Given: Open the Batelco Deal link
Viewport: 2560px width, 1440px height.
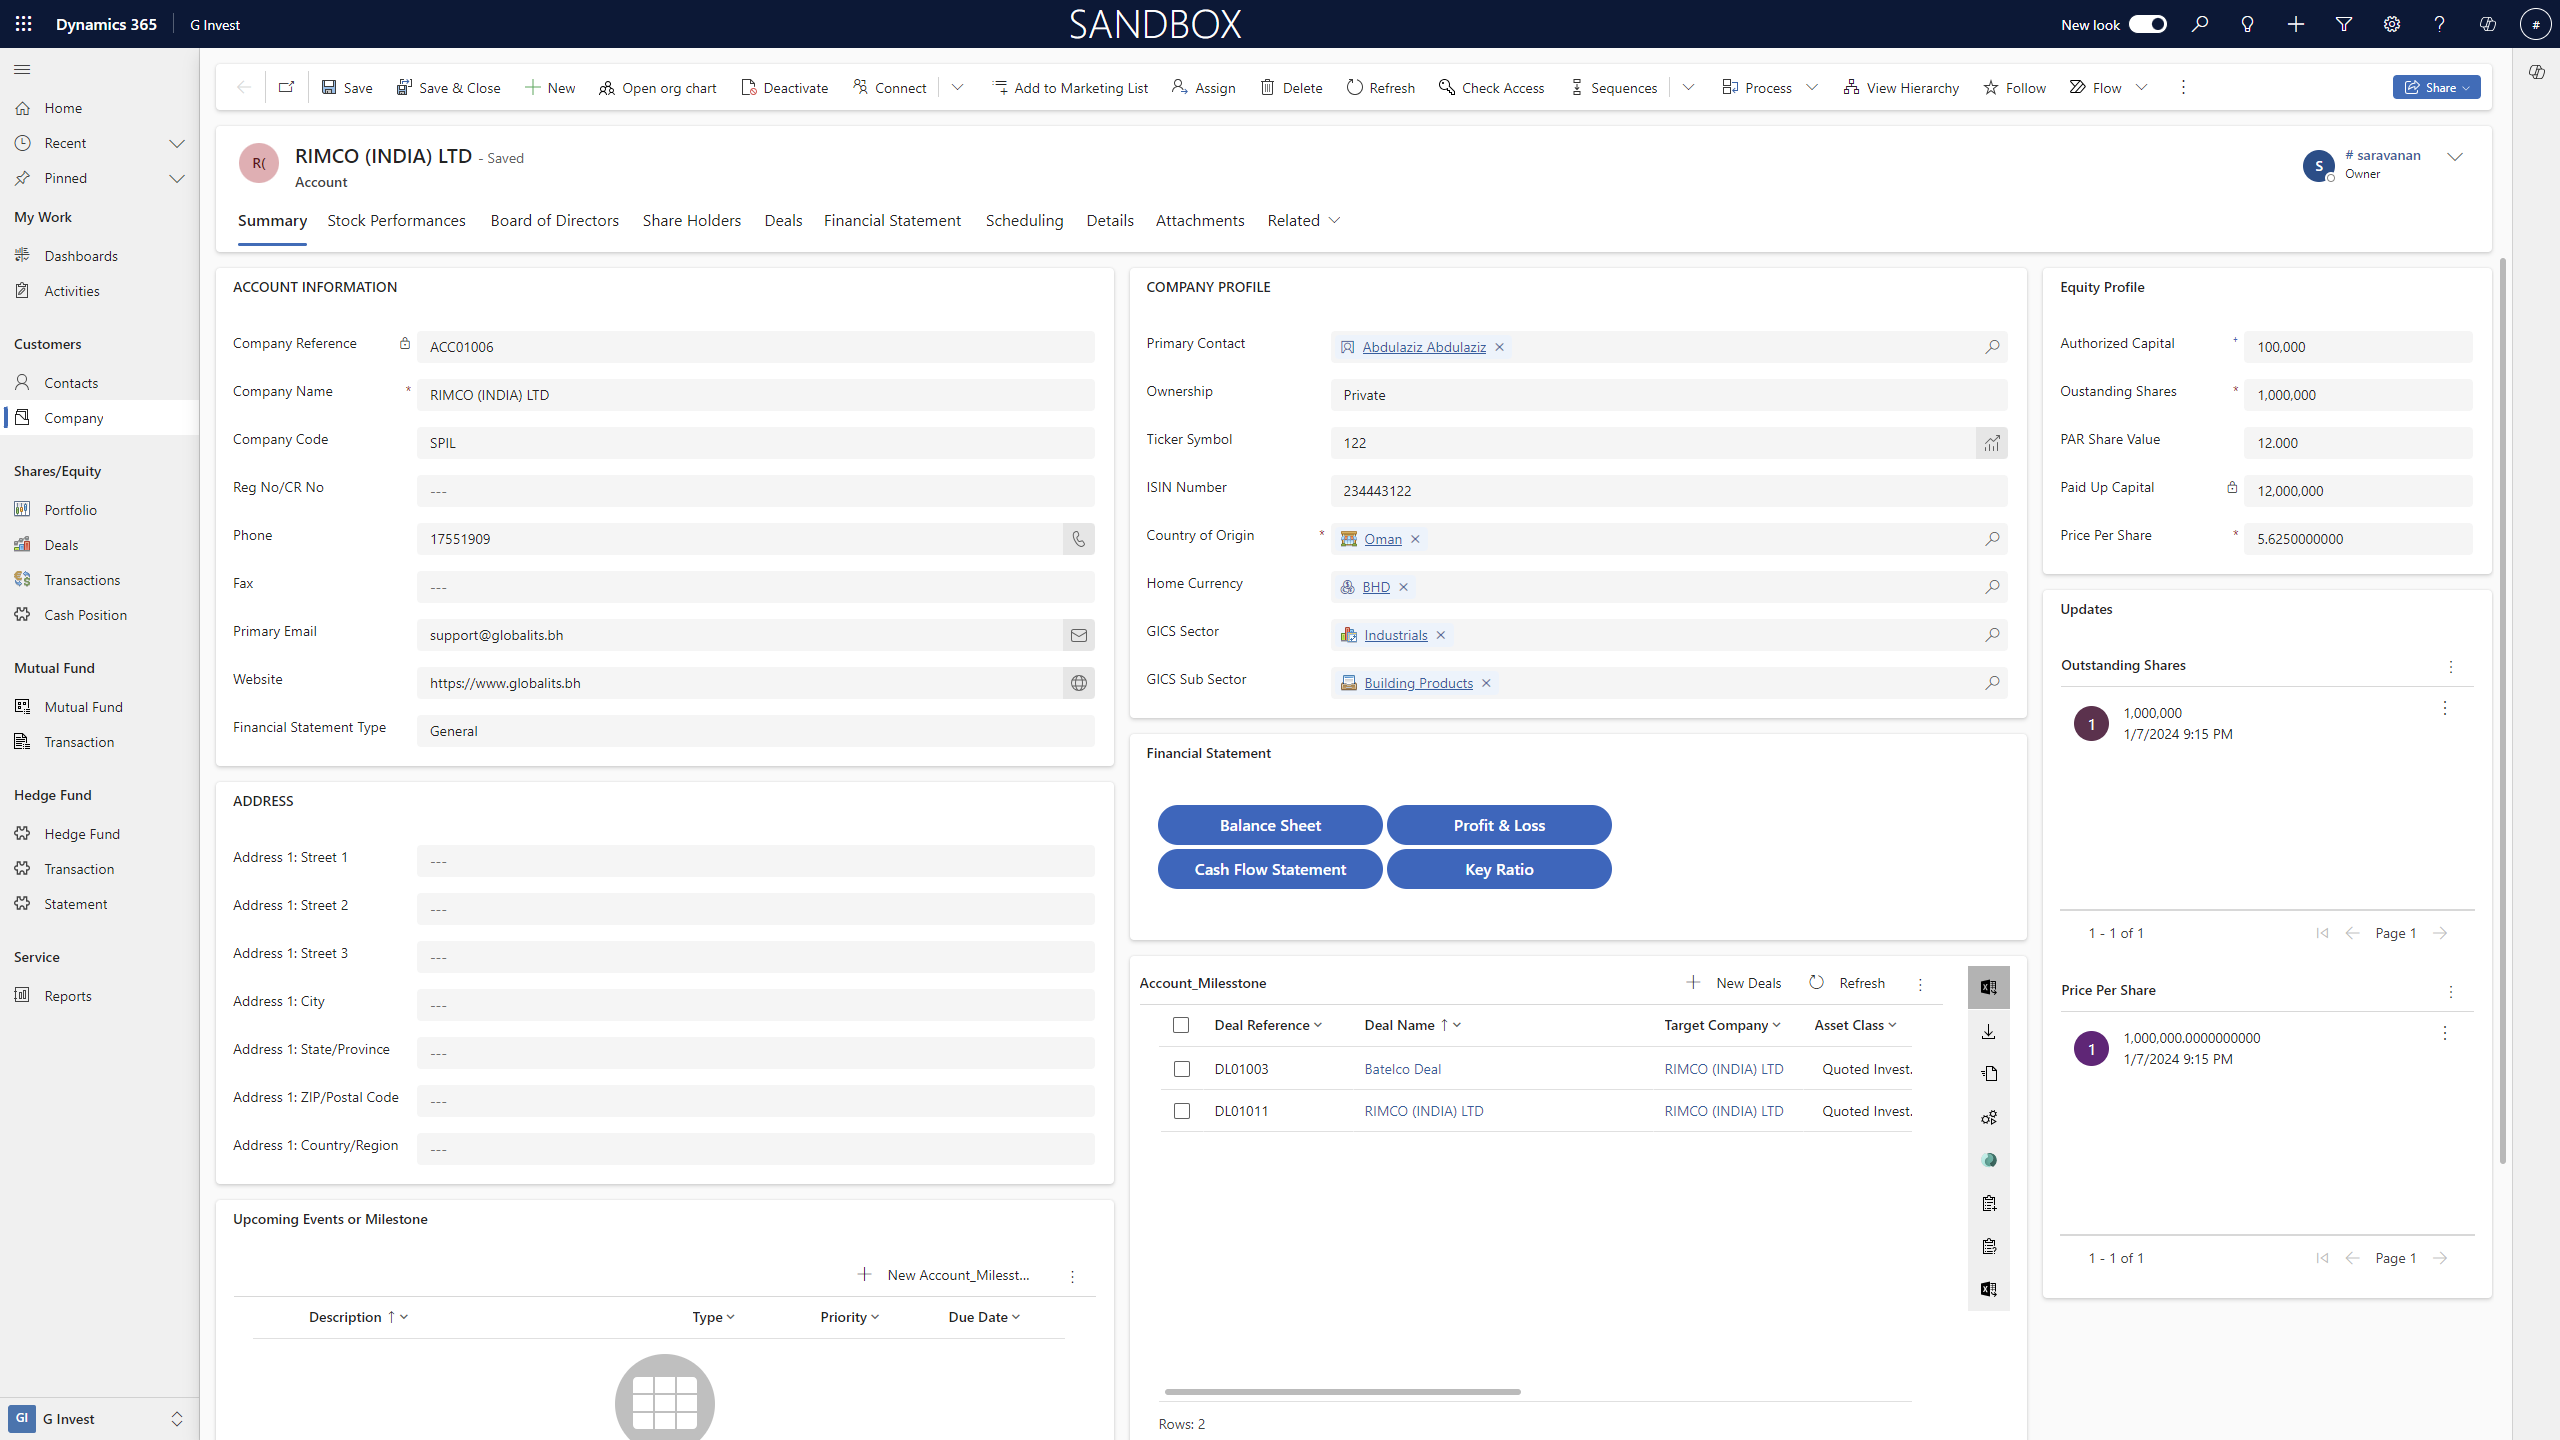Looking at the screenshot, I should (x=1402, y=1069).
